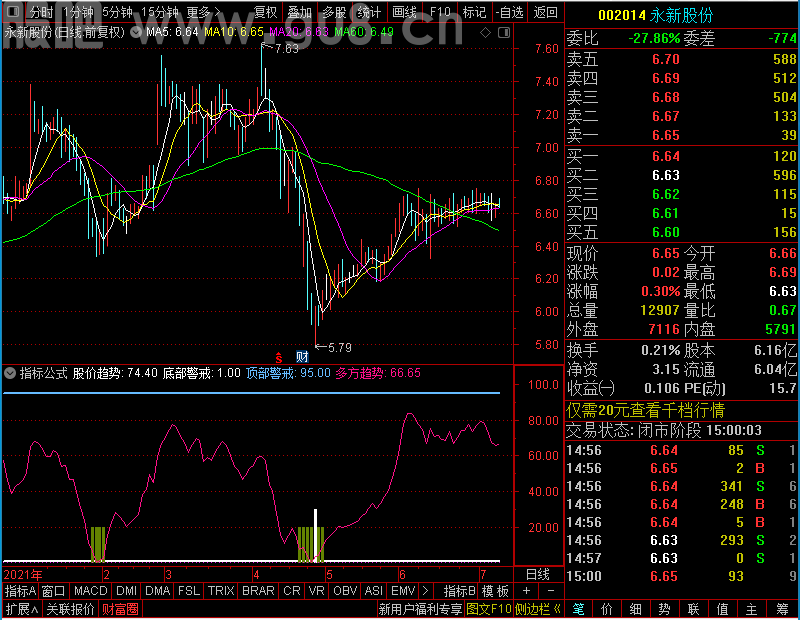Viewport: 800px width, 620px height.
Task: Select the 价 price tab
Action: click(607, 609)
